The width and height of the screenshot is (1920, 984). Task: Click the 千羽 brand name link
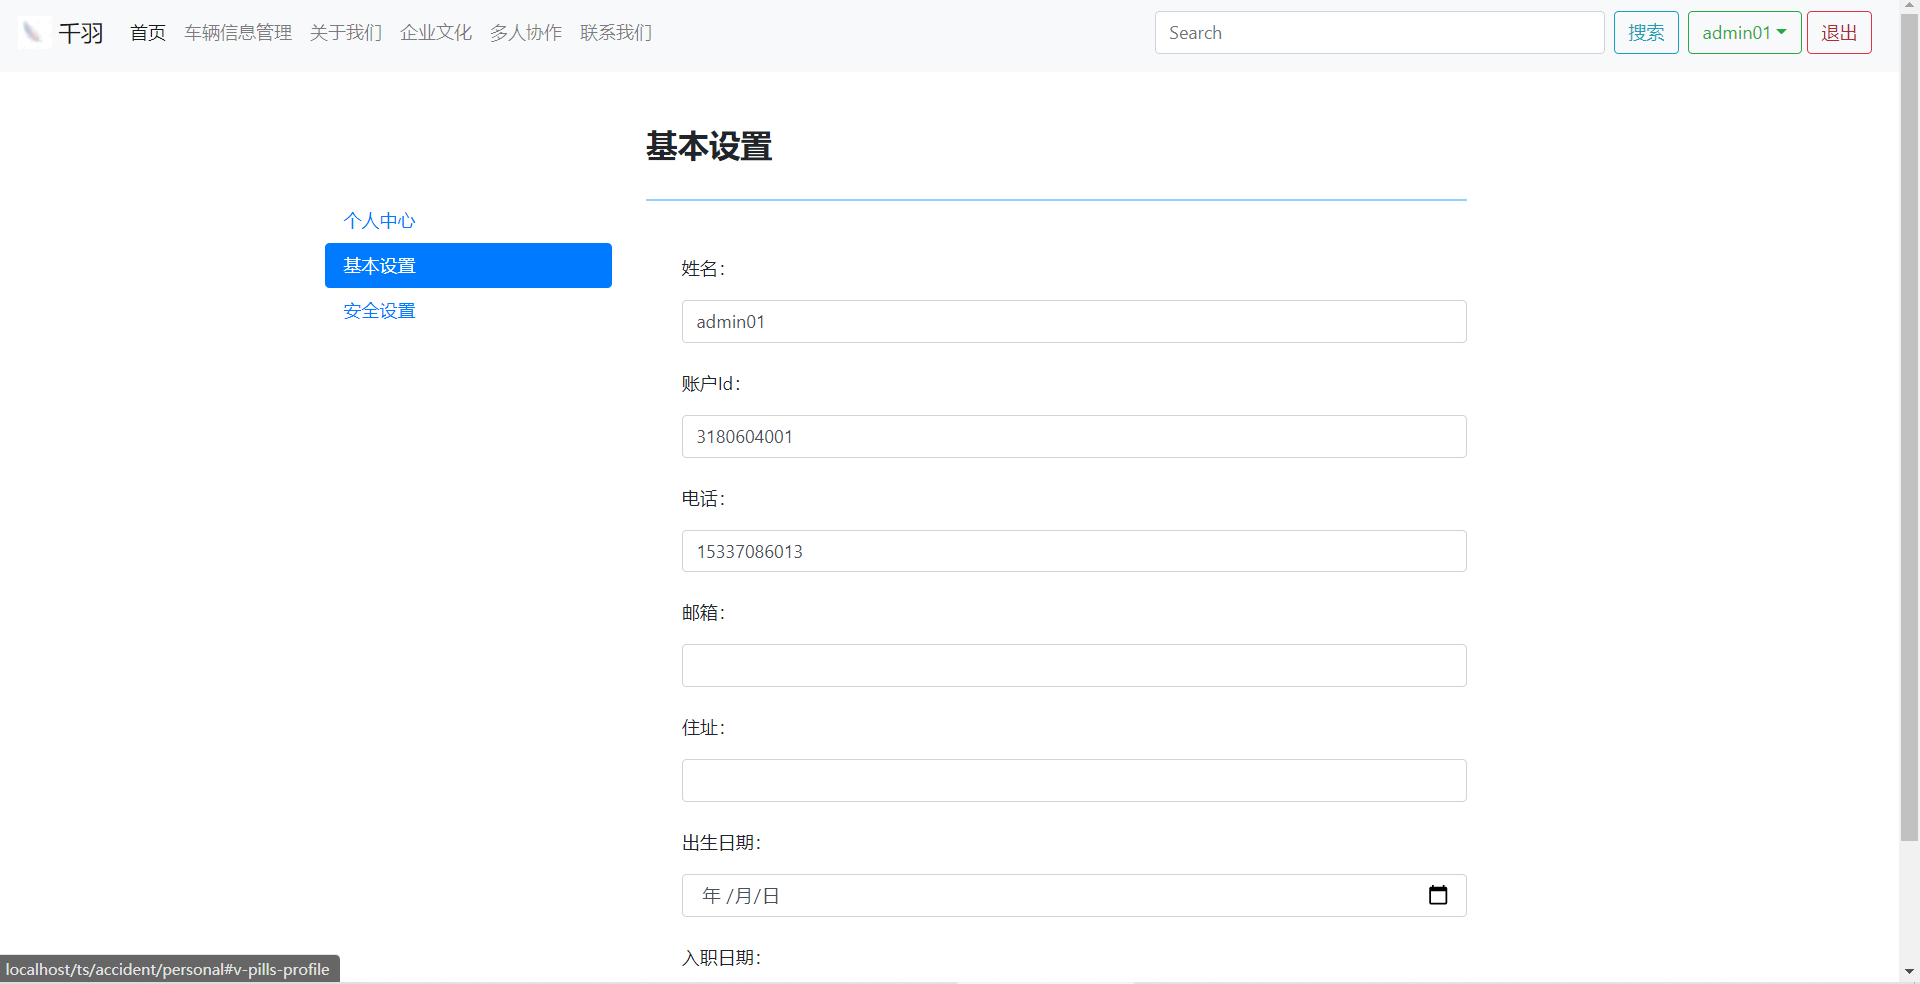[81, 33]
